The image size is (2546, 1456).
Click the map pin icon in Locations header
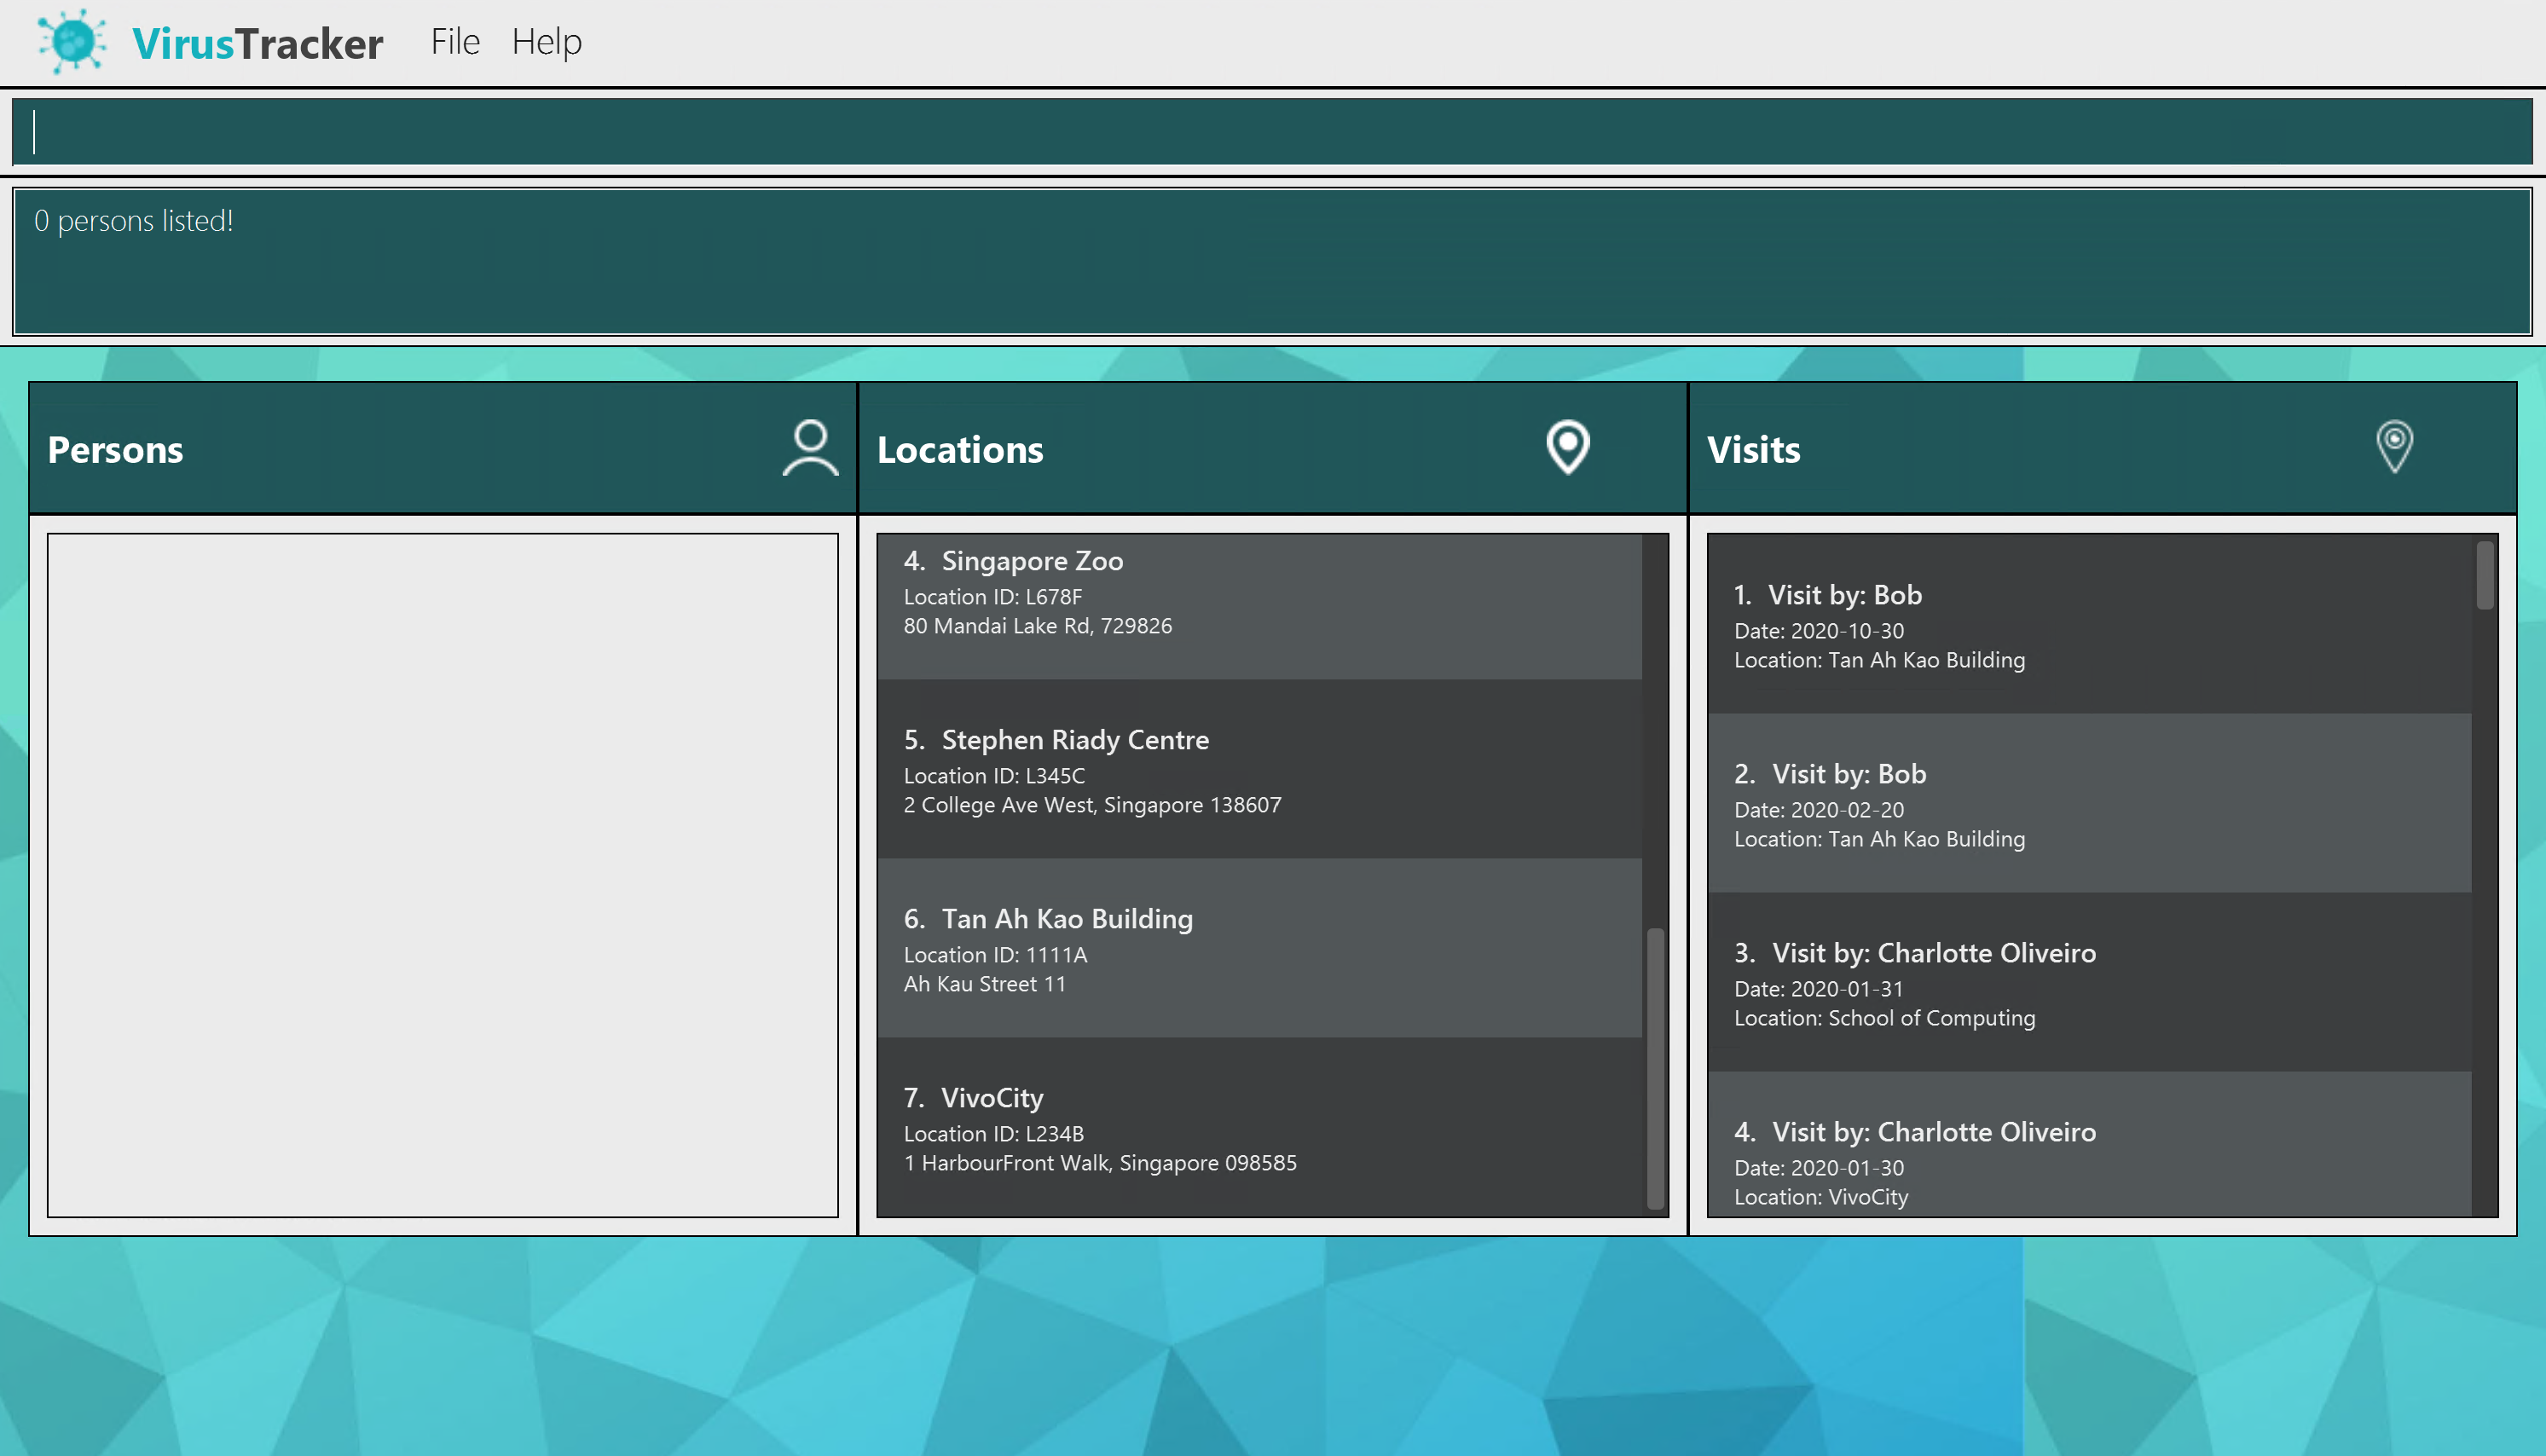click(x=1567, y=447)
